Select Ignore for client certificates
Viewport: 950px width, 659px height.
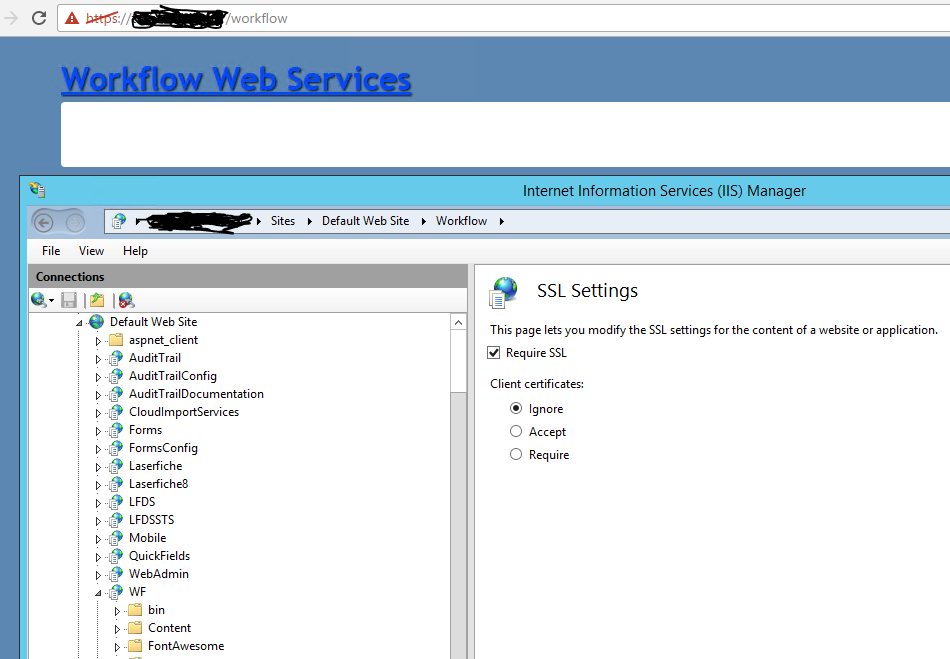[516, 408]
